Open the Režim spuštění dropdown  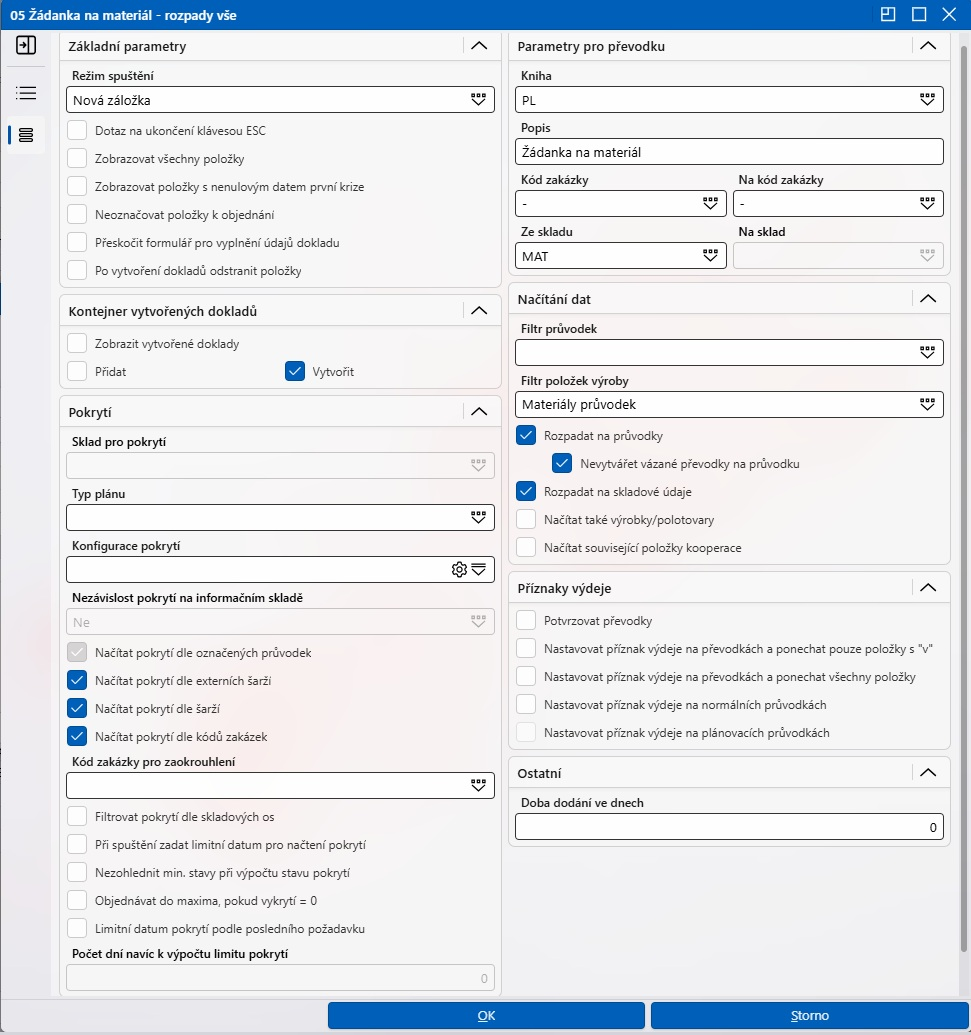click(x=479, y=100)
